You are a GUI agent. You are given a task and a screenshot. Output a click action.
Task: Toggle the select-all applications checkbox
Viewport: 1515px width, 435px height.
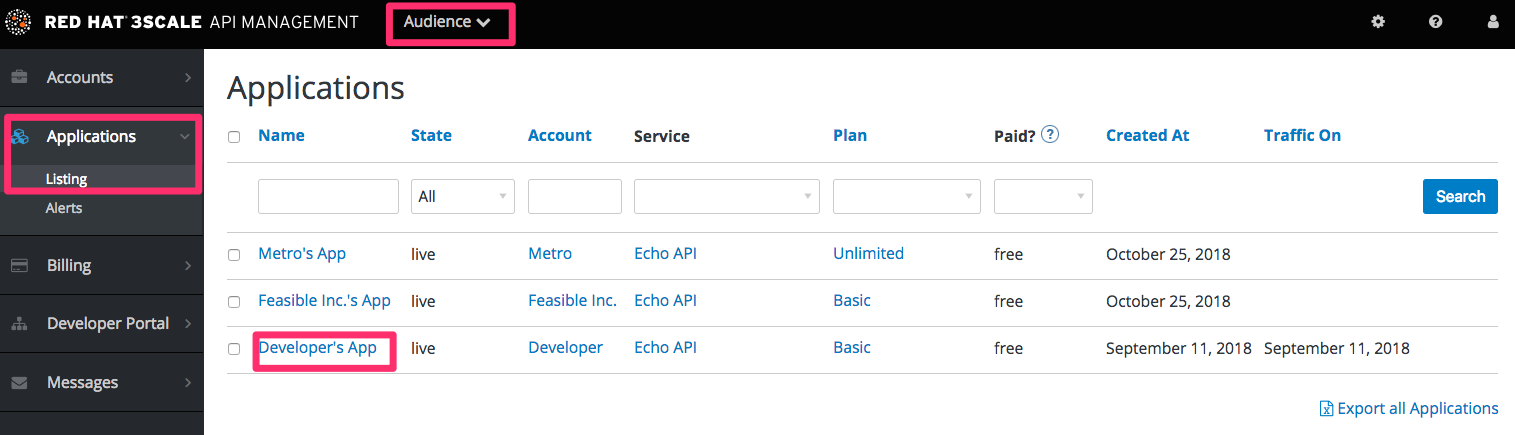(234, 137)
